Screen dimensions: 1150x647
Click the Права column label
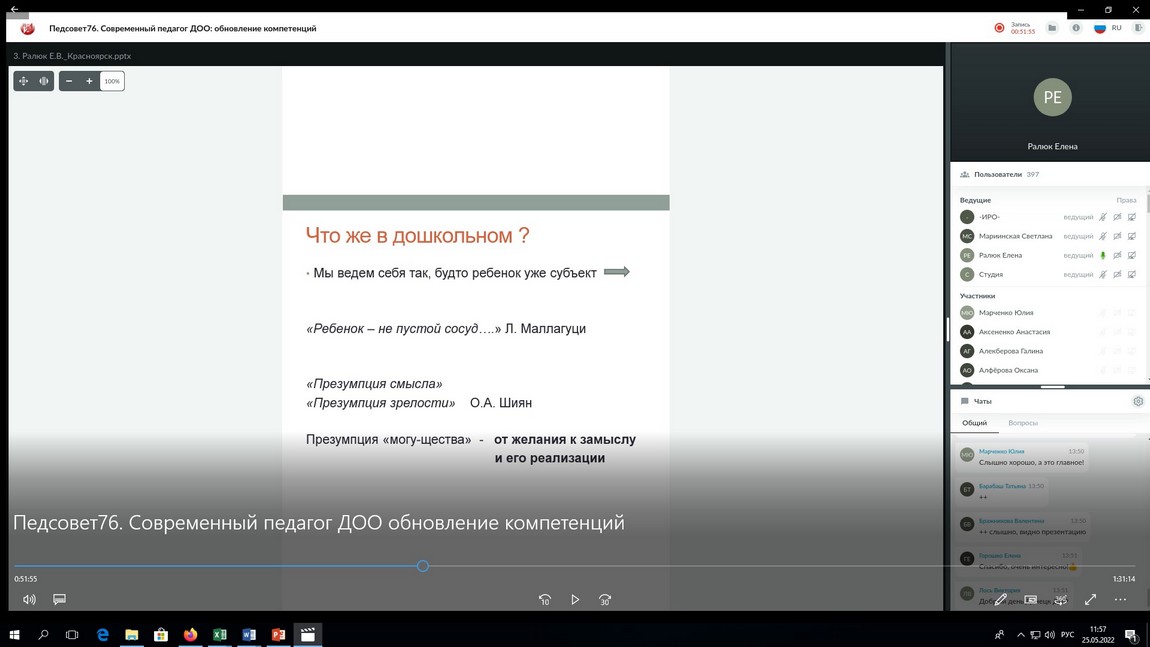click(x=1126, y=200)
